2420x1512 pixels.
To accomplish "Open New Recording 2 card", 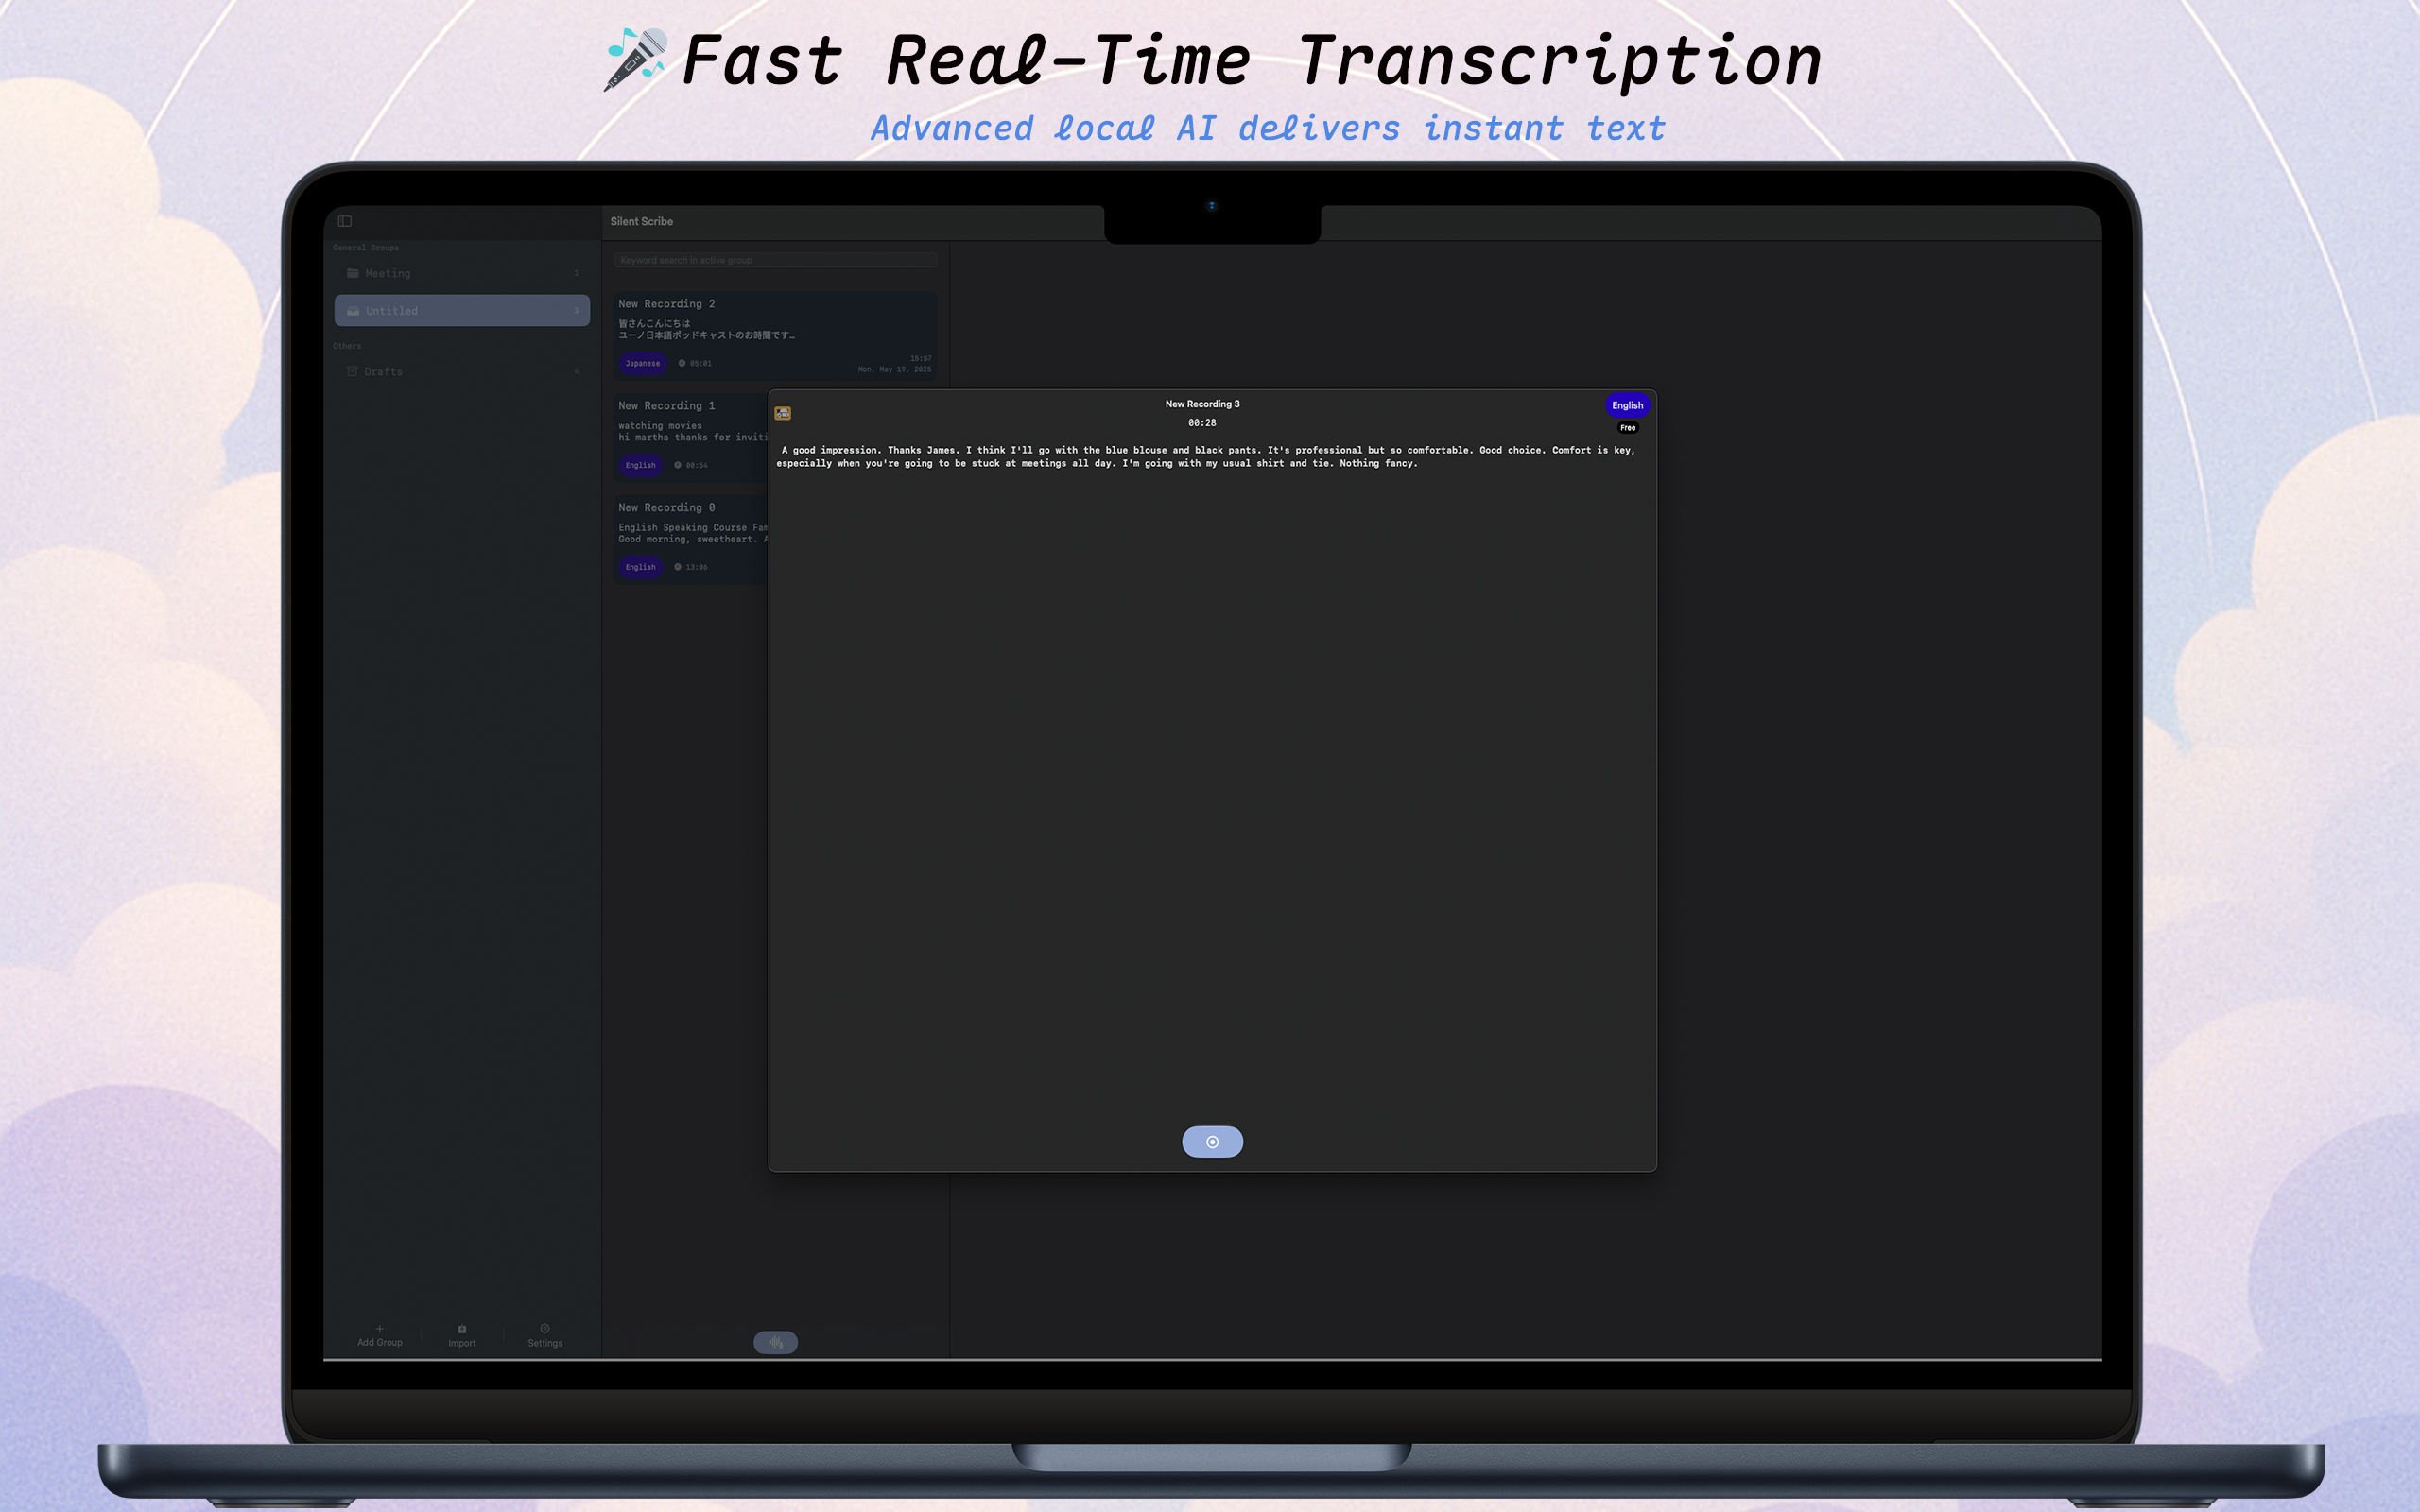I will 775,330.
